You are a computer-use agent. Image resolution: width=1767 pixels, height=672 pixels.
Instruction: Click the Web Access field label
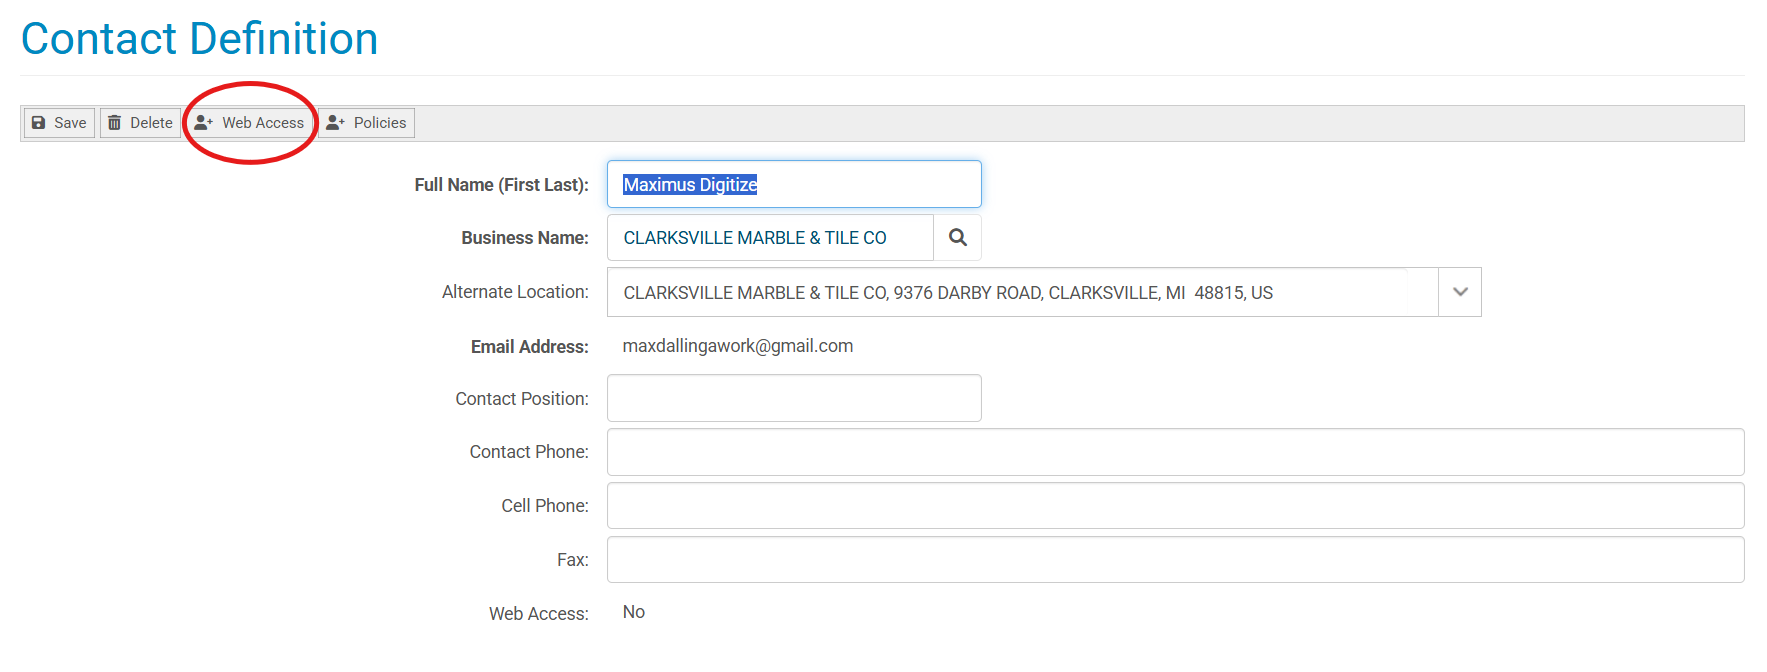538,614
